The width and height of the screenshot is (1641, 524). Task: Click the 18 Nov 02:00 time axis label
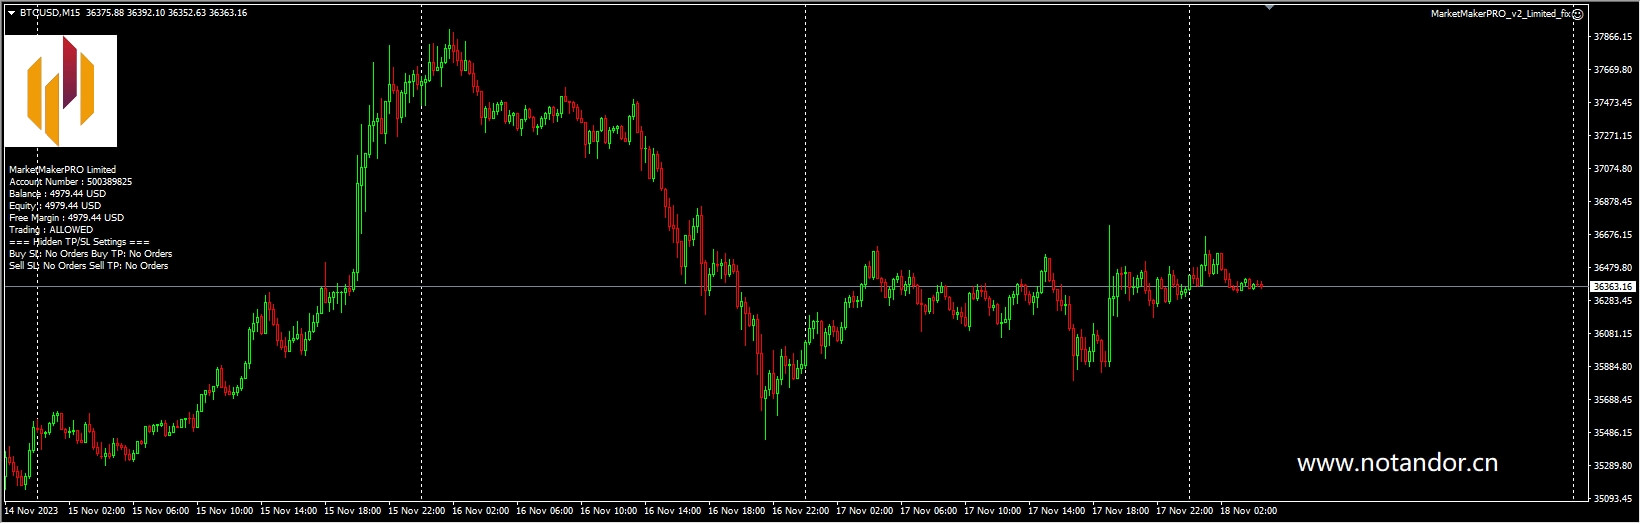[x=1249, y=511]
